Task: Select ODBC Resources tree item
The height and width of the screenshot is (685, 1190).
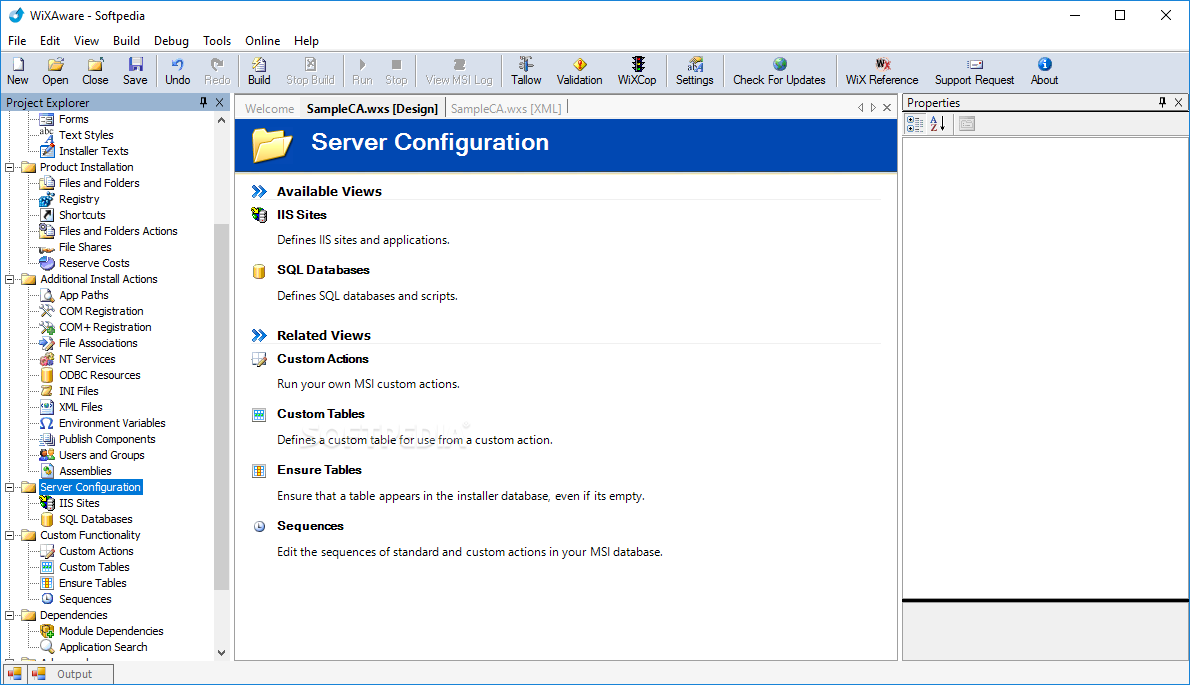Action: [x=99, y=375]
